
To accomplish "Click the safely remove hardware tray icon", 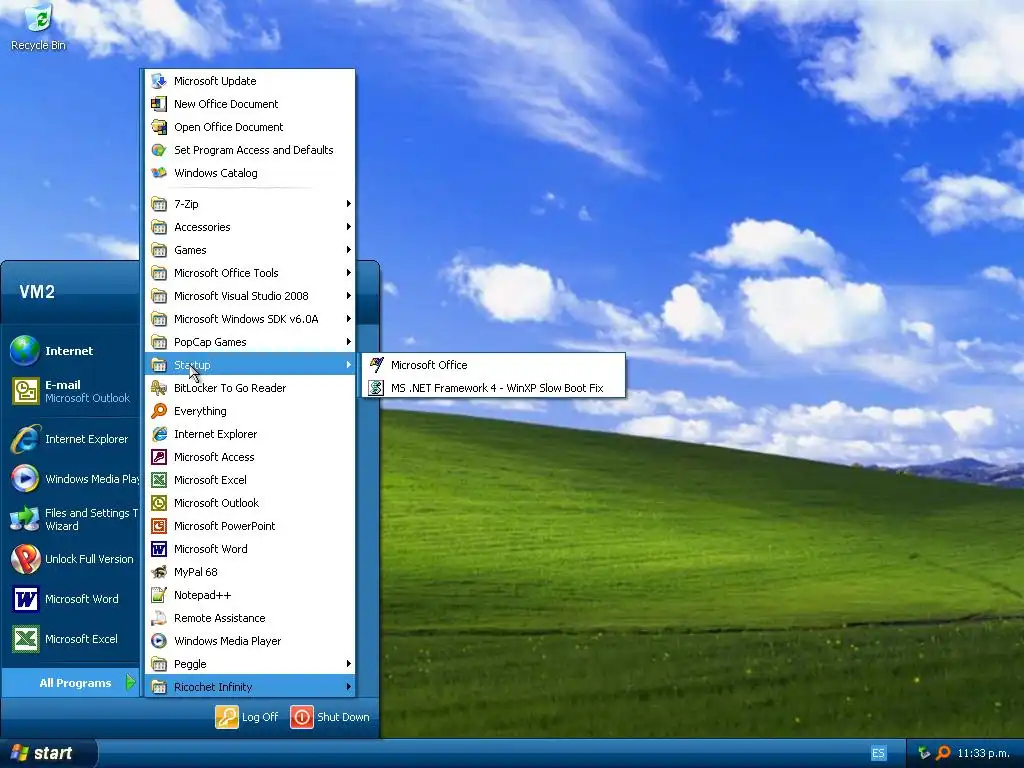I will tap(923, 753).
